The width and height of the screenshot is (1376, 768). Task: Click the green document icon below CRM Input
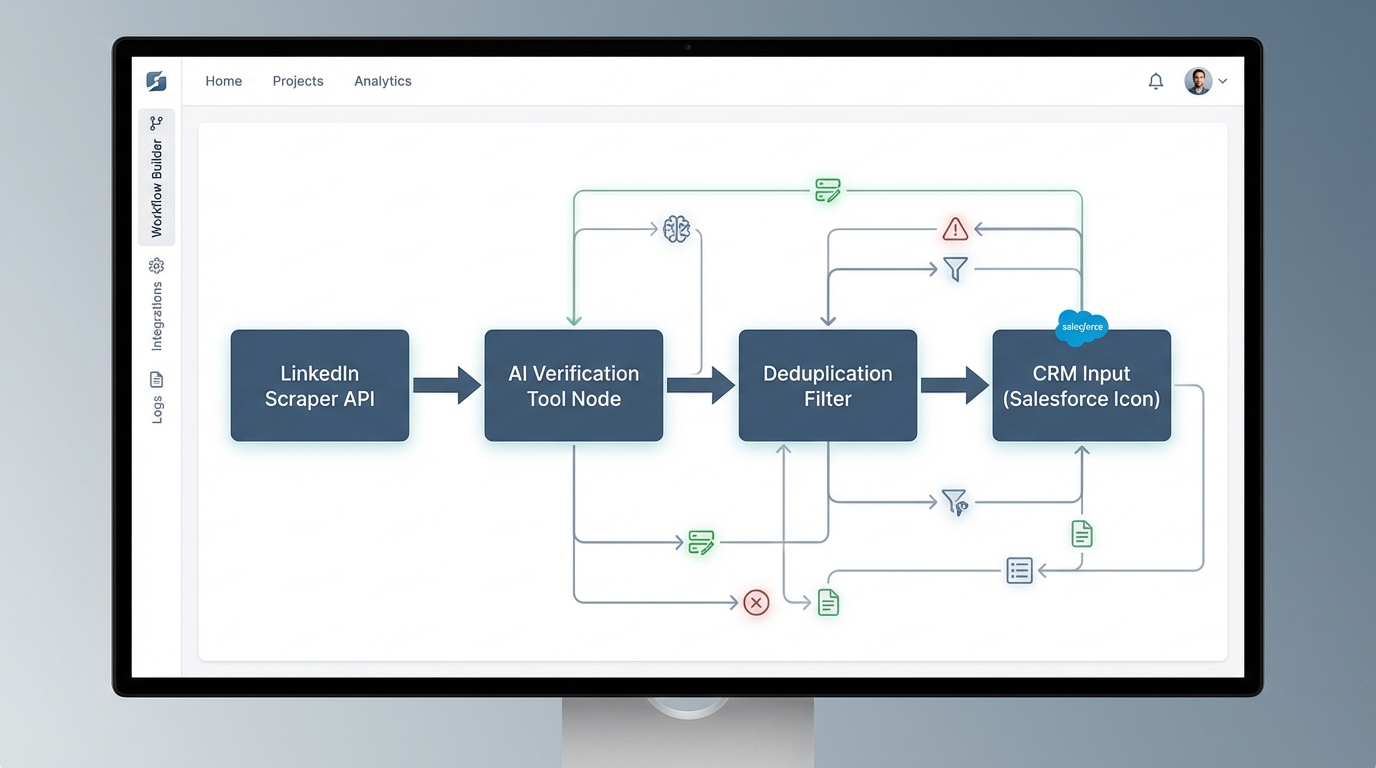[1081, 534]
